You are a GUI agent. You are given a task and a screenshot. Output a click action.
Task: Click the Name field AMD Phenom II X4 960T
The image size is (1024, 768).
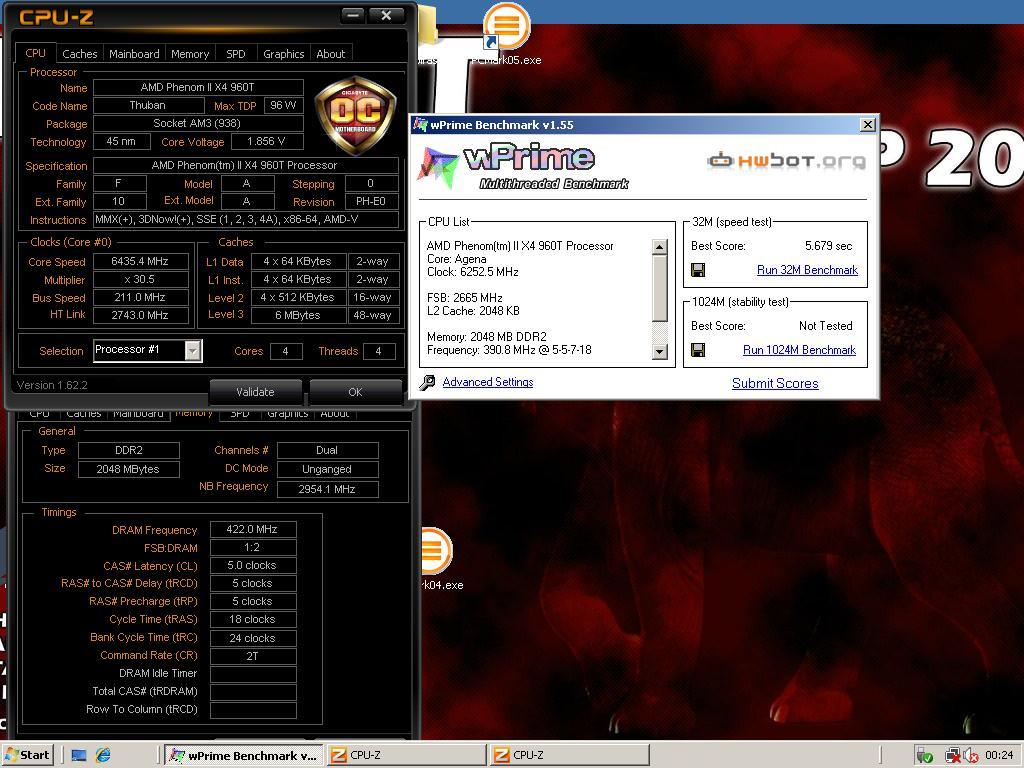click(198, 88)
